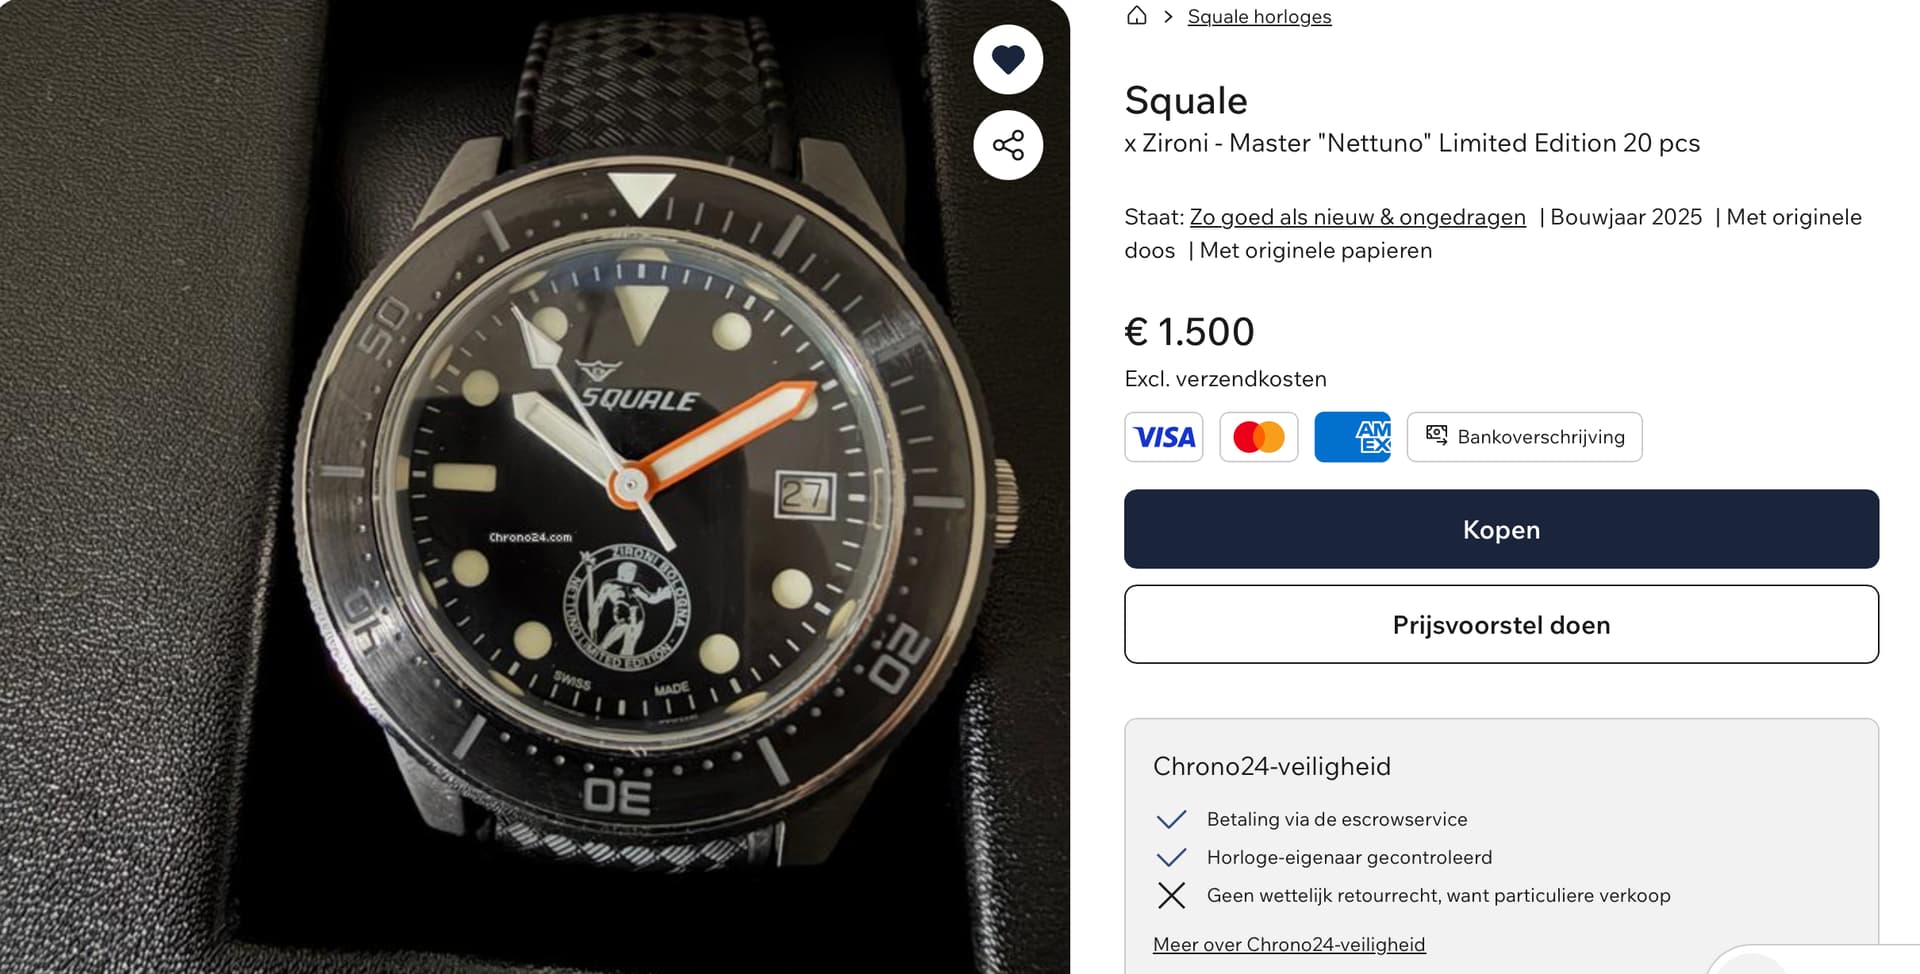Click the home breadcrumb icon

point(1136,16)
